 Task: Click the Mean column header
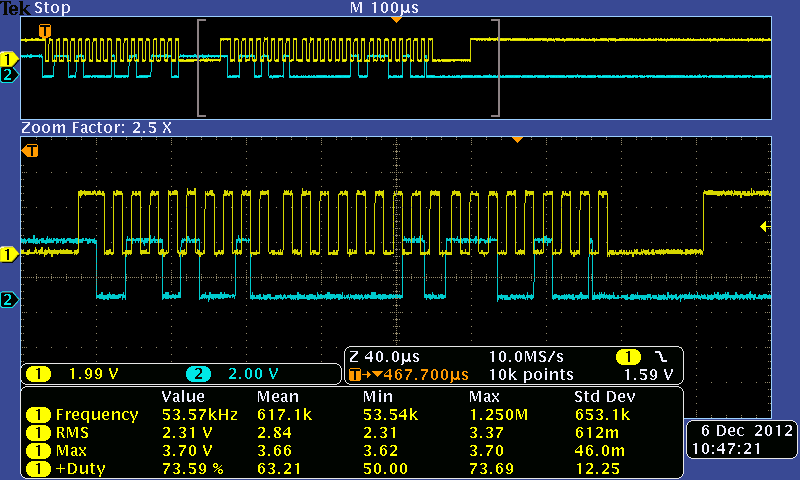pos(278,397)
